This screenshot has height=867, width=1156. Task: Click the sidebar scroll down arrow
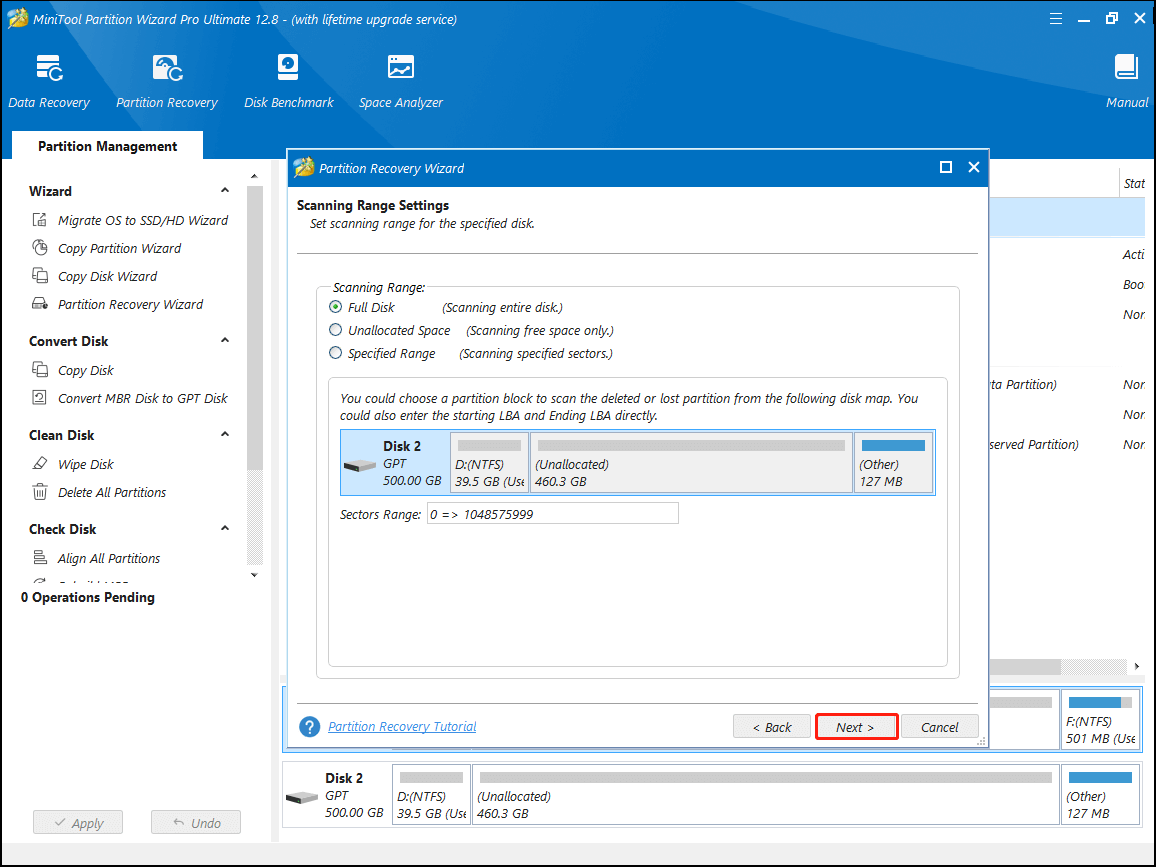point(254,575)
